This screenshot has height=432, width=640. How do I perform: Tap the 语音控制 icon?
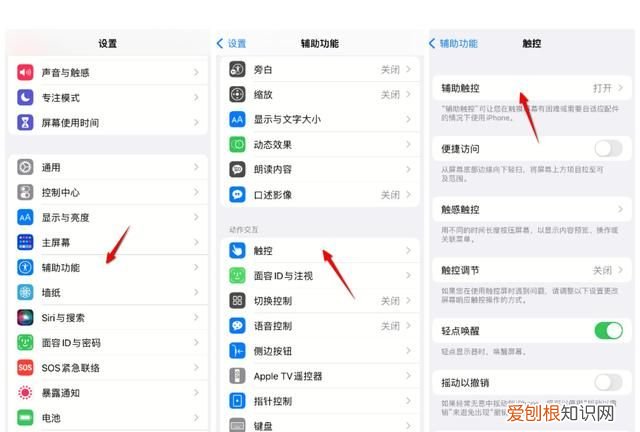click(x=237, y=326)
